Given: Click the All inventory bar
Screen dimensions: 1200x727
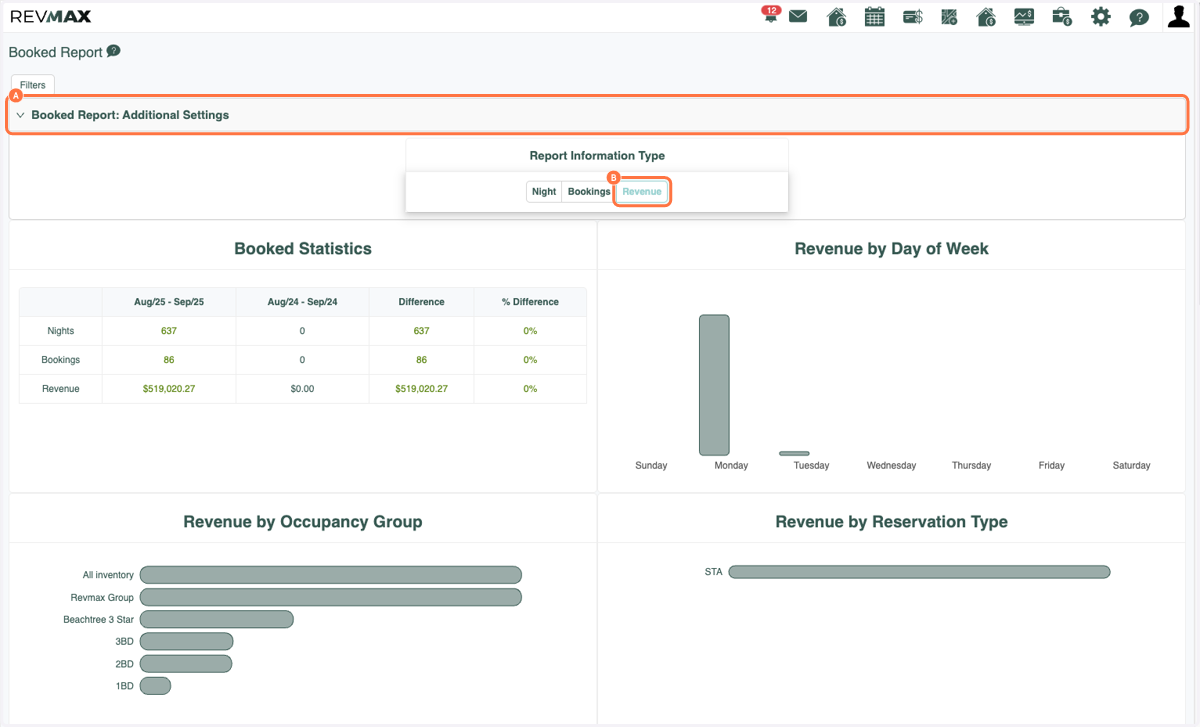Looking at the screenshot, I should (331, 575).
